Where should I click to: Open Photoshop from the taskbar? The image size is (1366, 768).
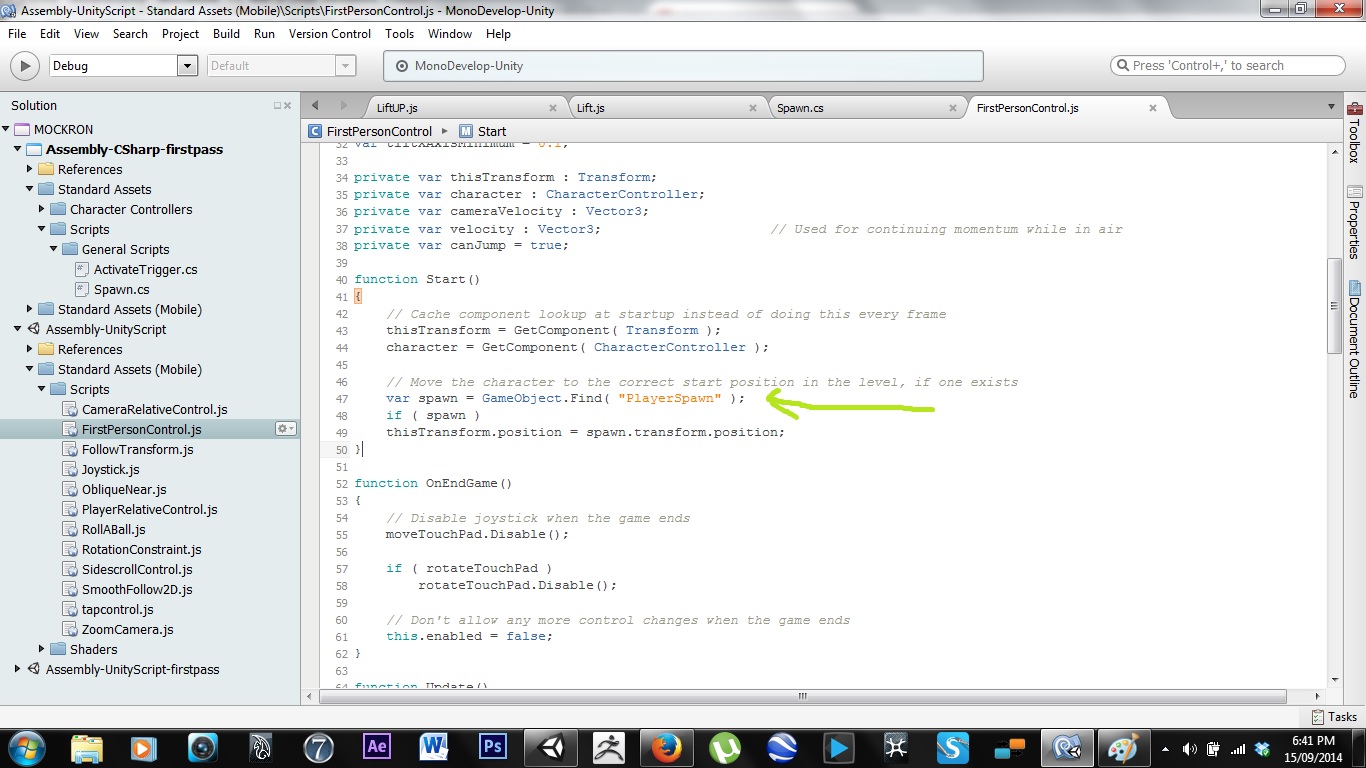pyautogui.click(x=492, y=747)
